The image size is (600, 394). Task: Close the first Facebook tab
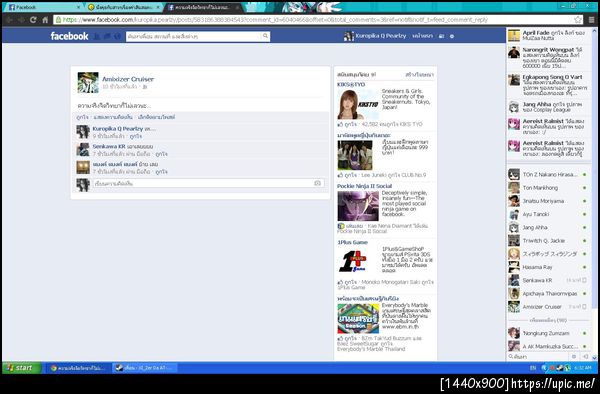pos(78,7)
